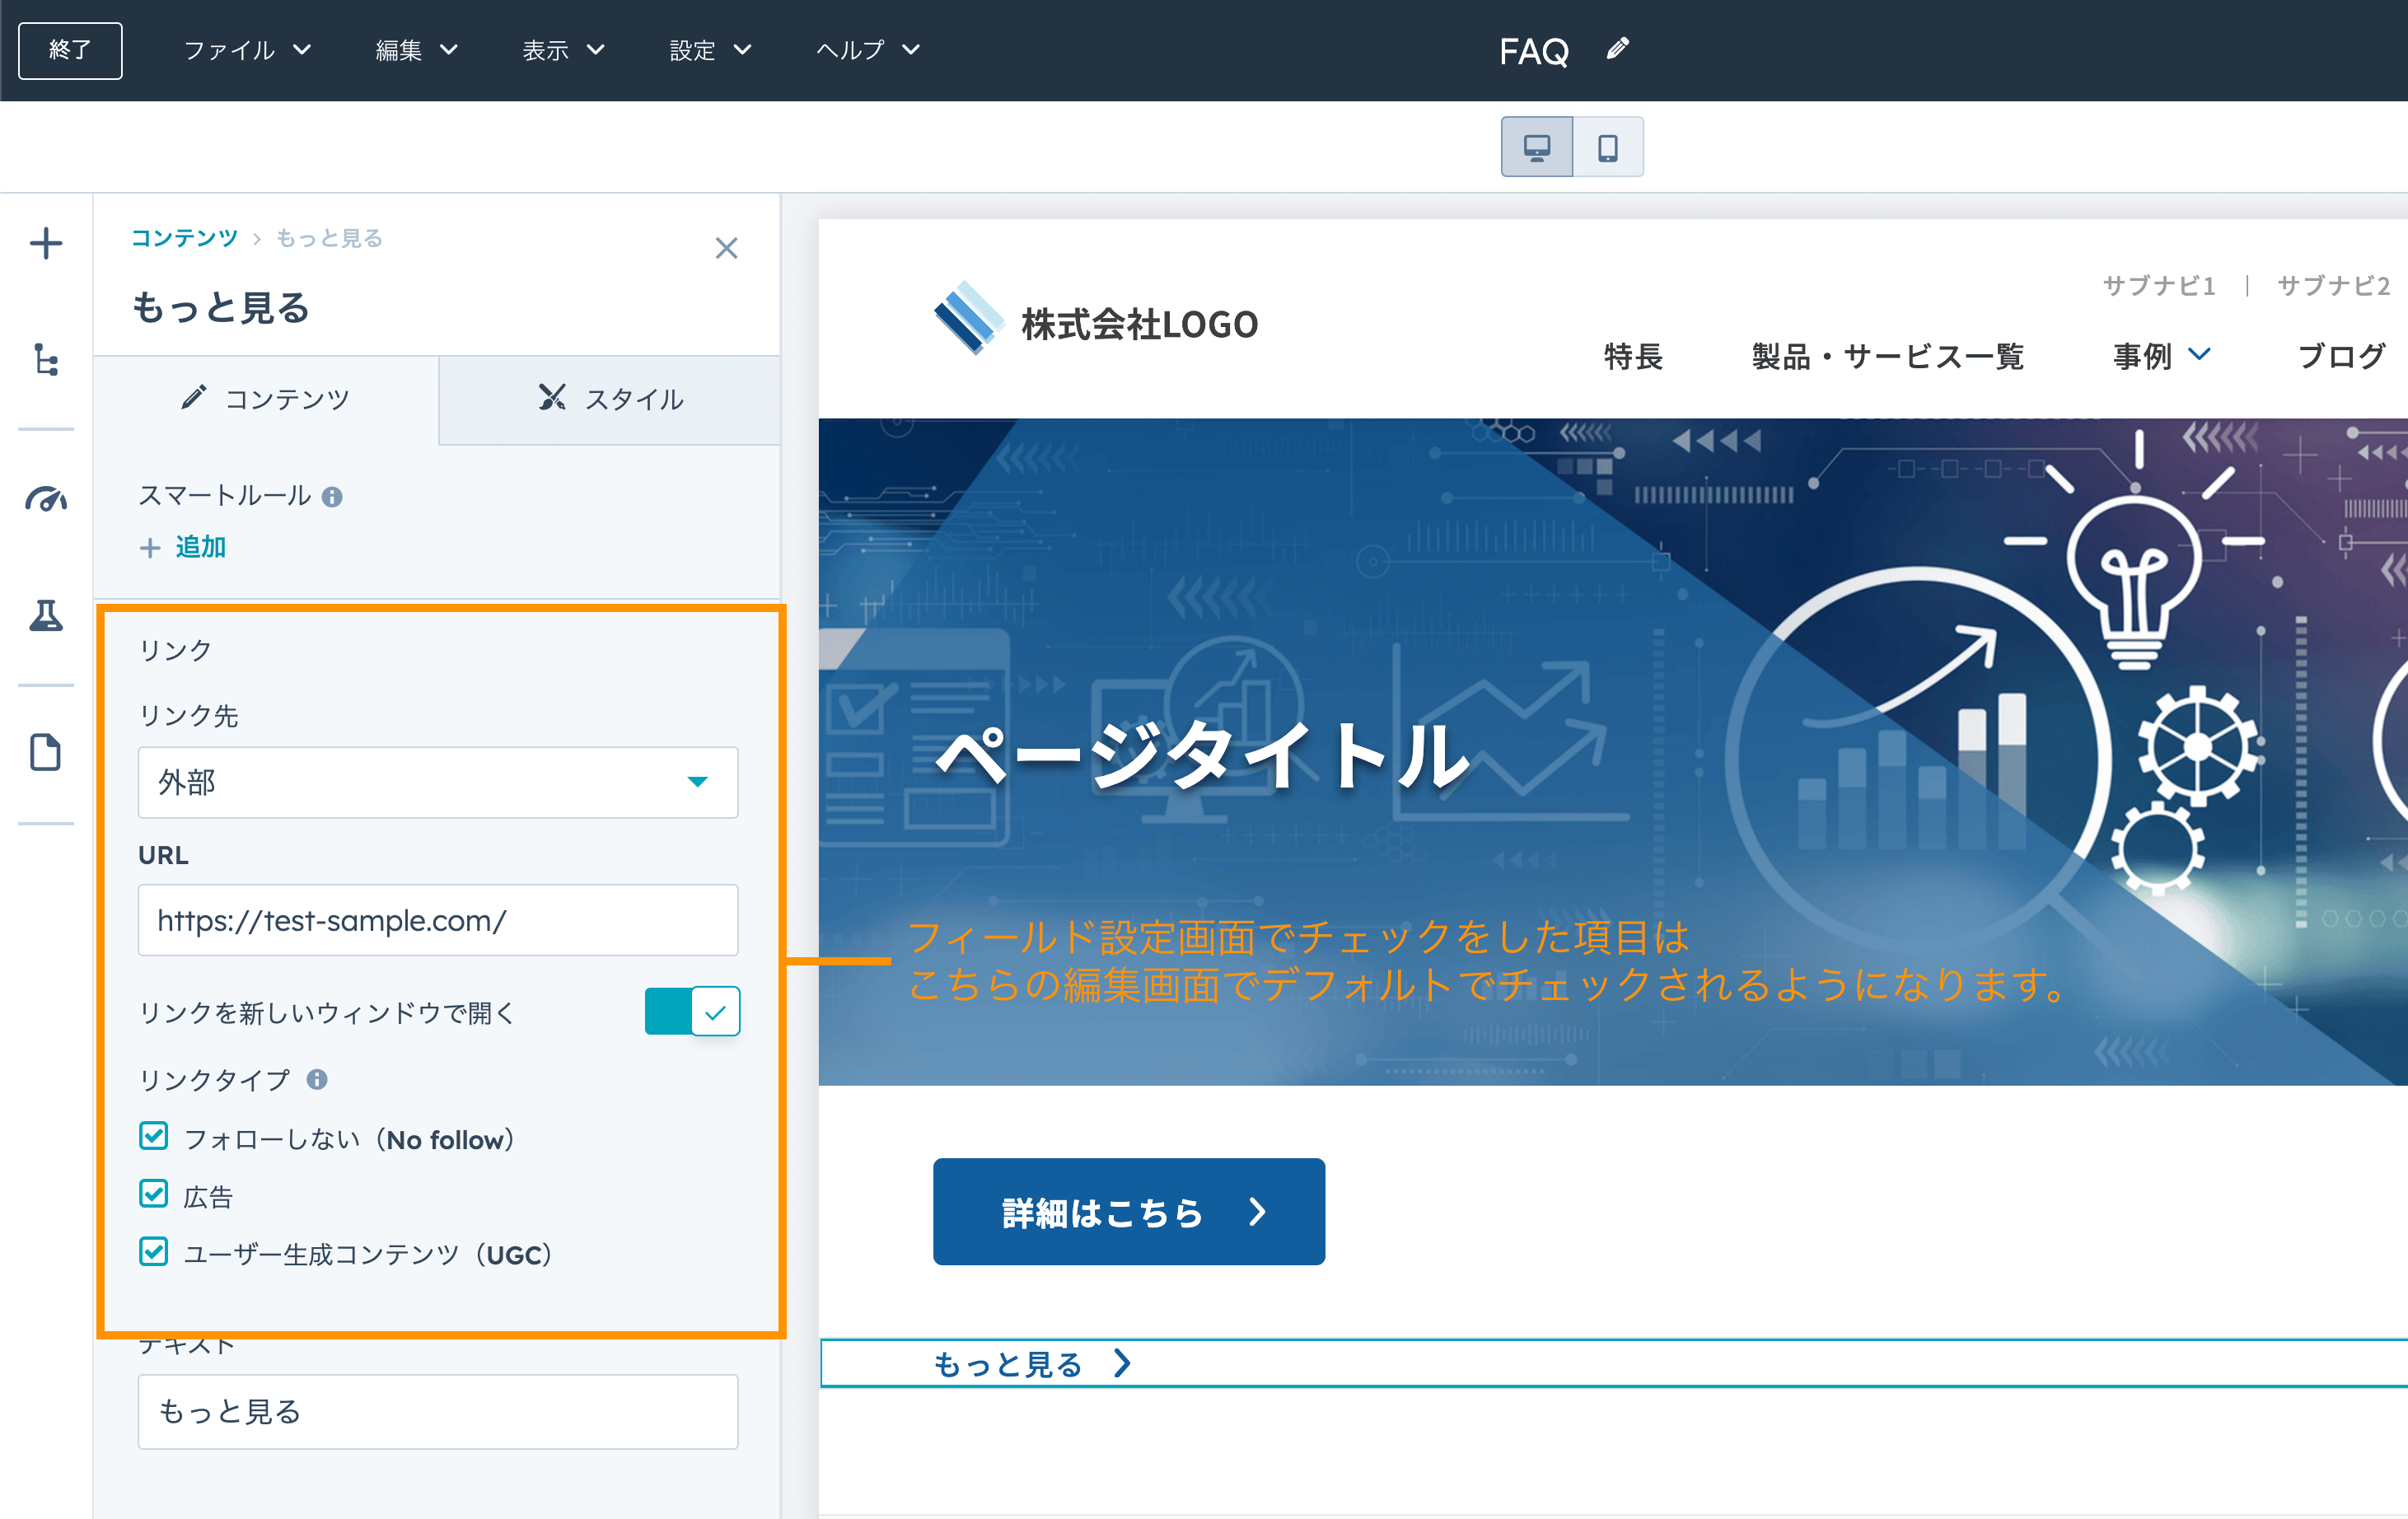Open the 設定 menu
This screenshot has height=1519, width=2408.
710,50
